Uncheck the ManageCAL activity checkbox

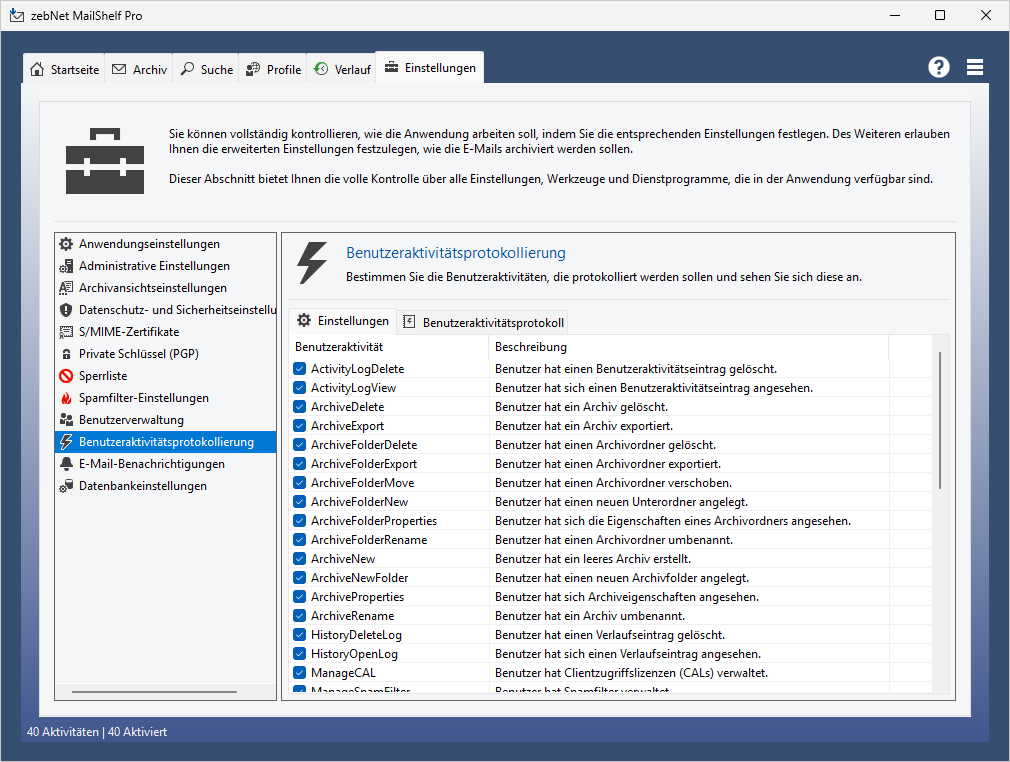click(x=300, y=673)
